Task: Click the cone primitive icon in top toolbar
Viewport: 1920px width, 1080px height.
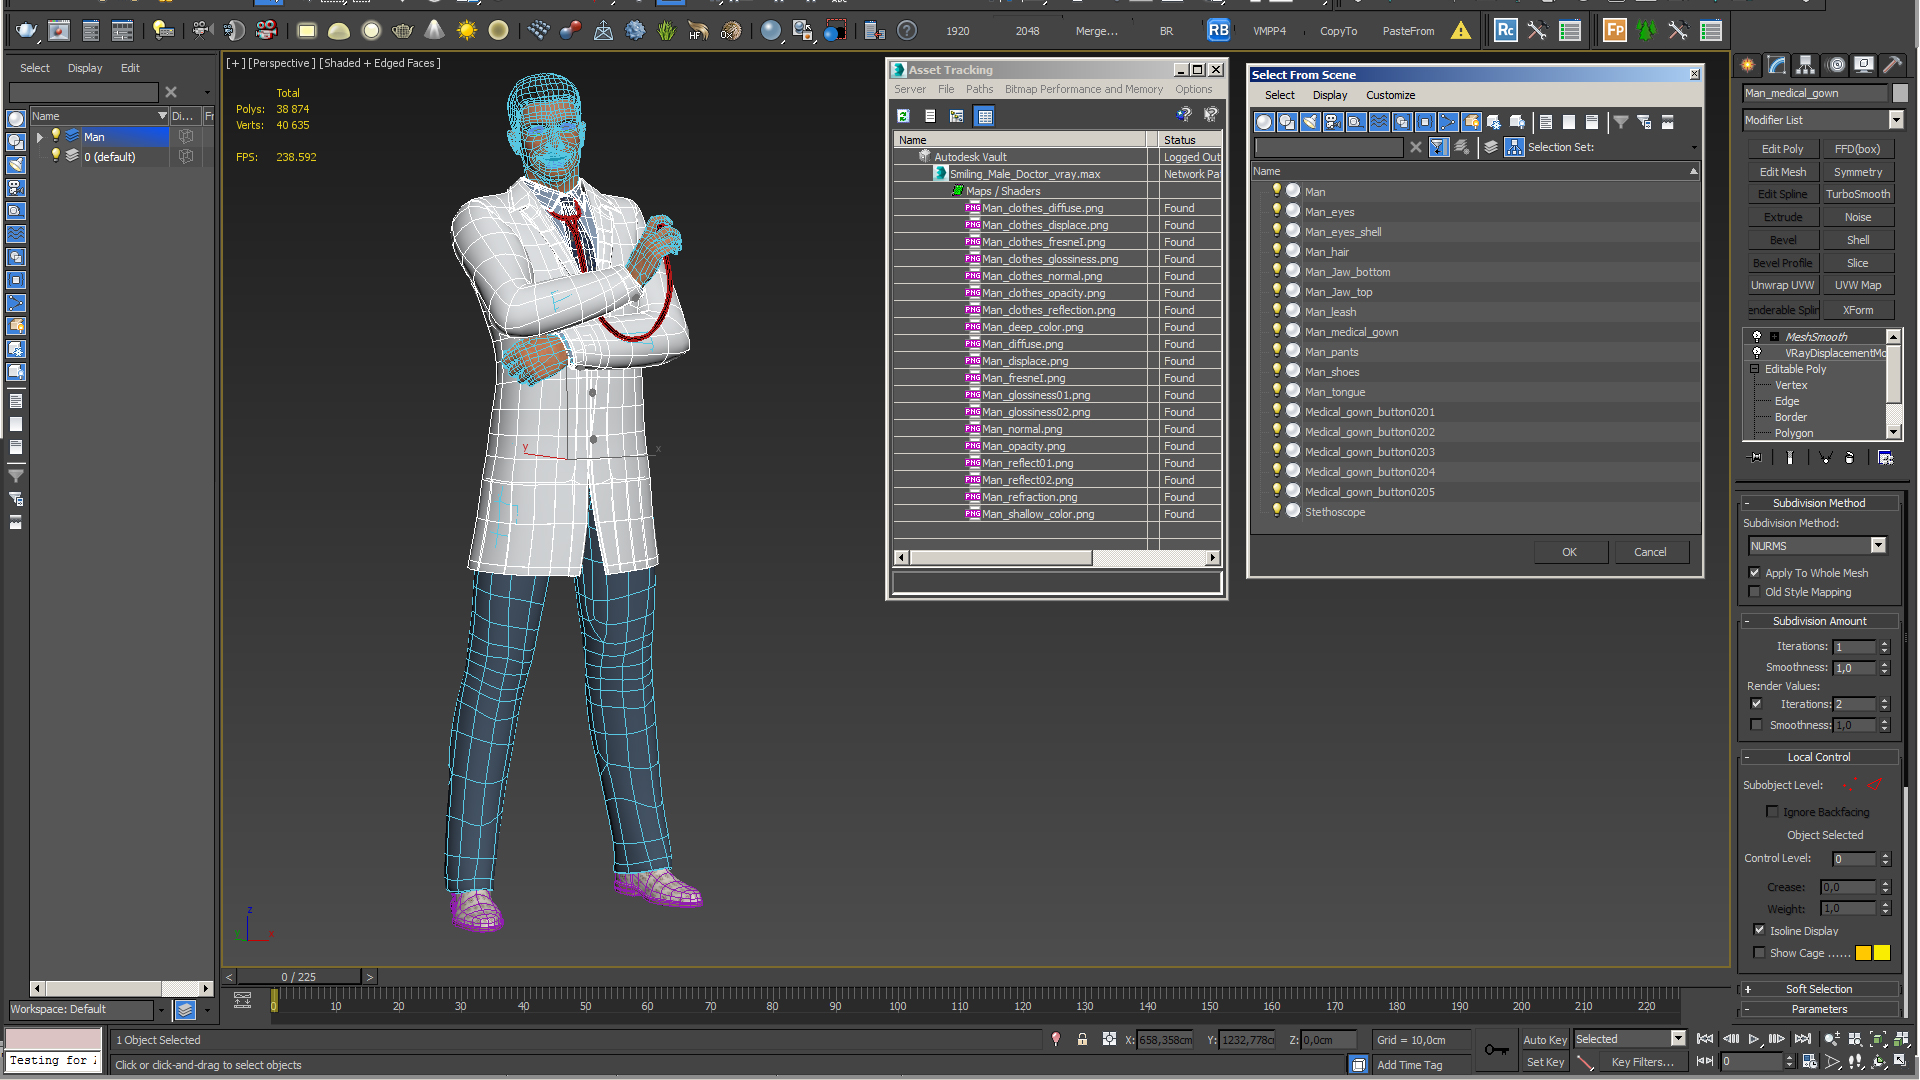Action: tap(434, 31)
